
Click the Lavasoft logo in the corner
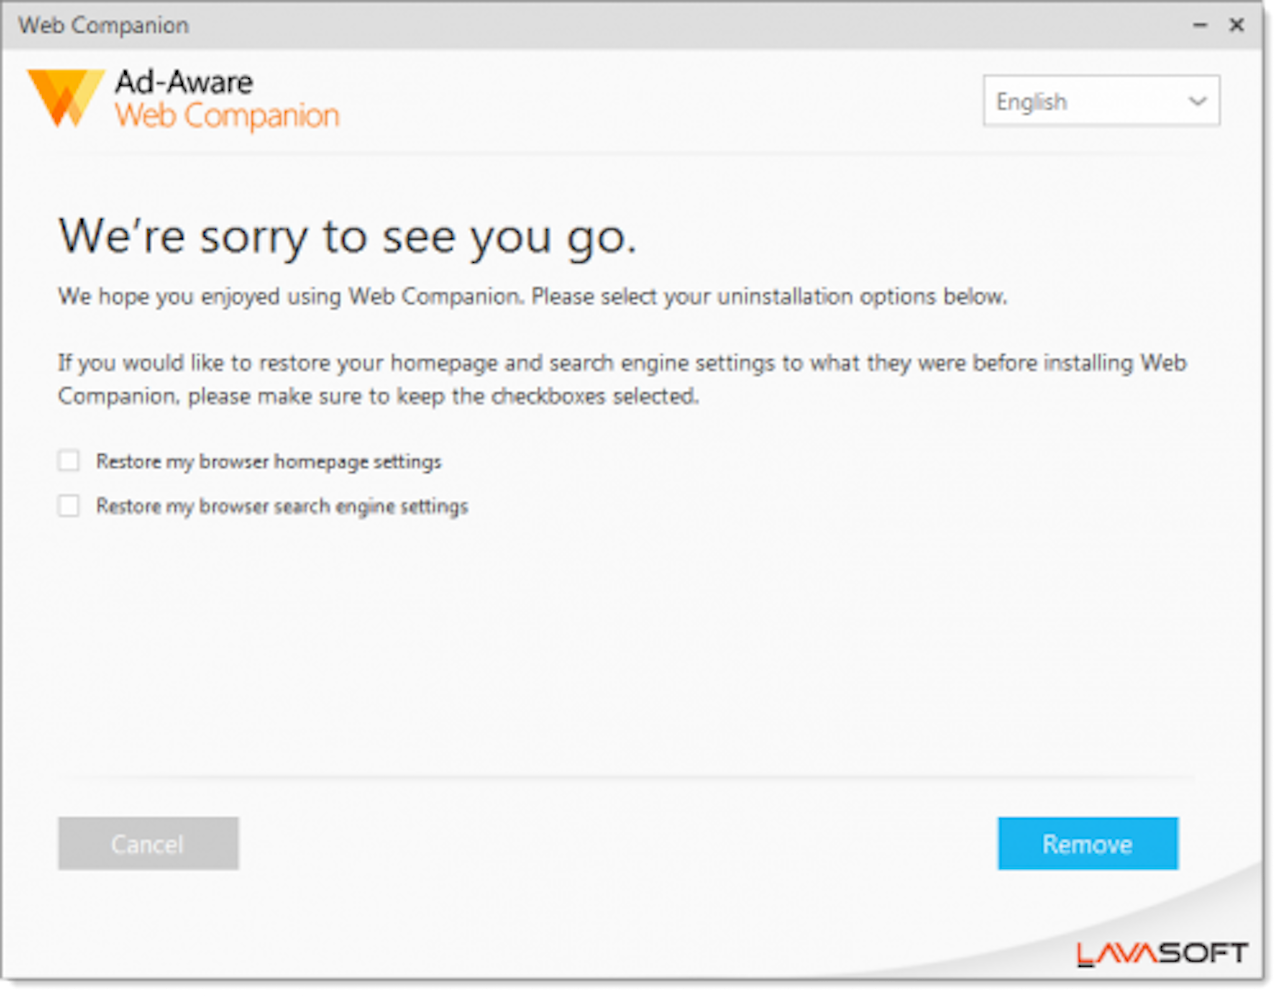point(1162,953)
